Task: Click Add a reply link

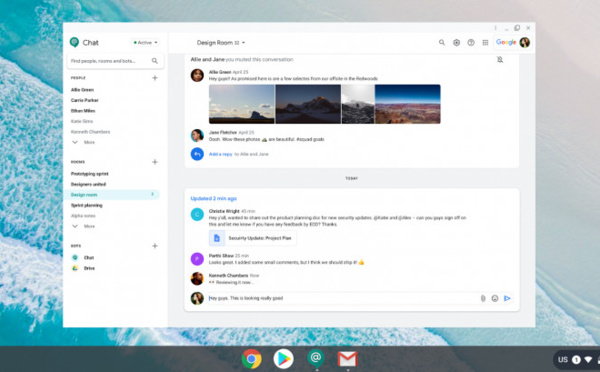Action: (220, 154)
